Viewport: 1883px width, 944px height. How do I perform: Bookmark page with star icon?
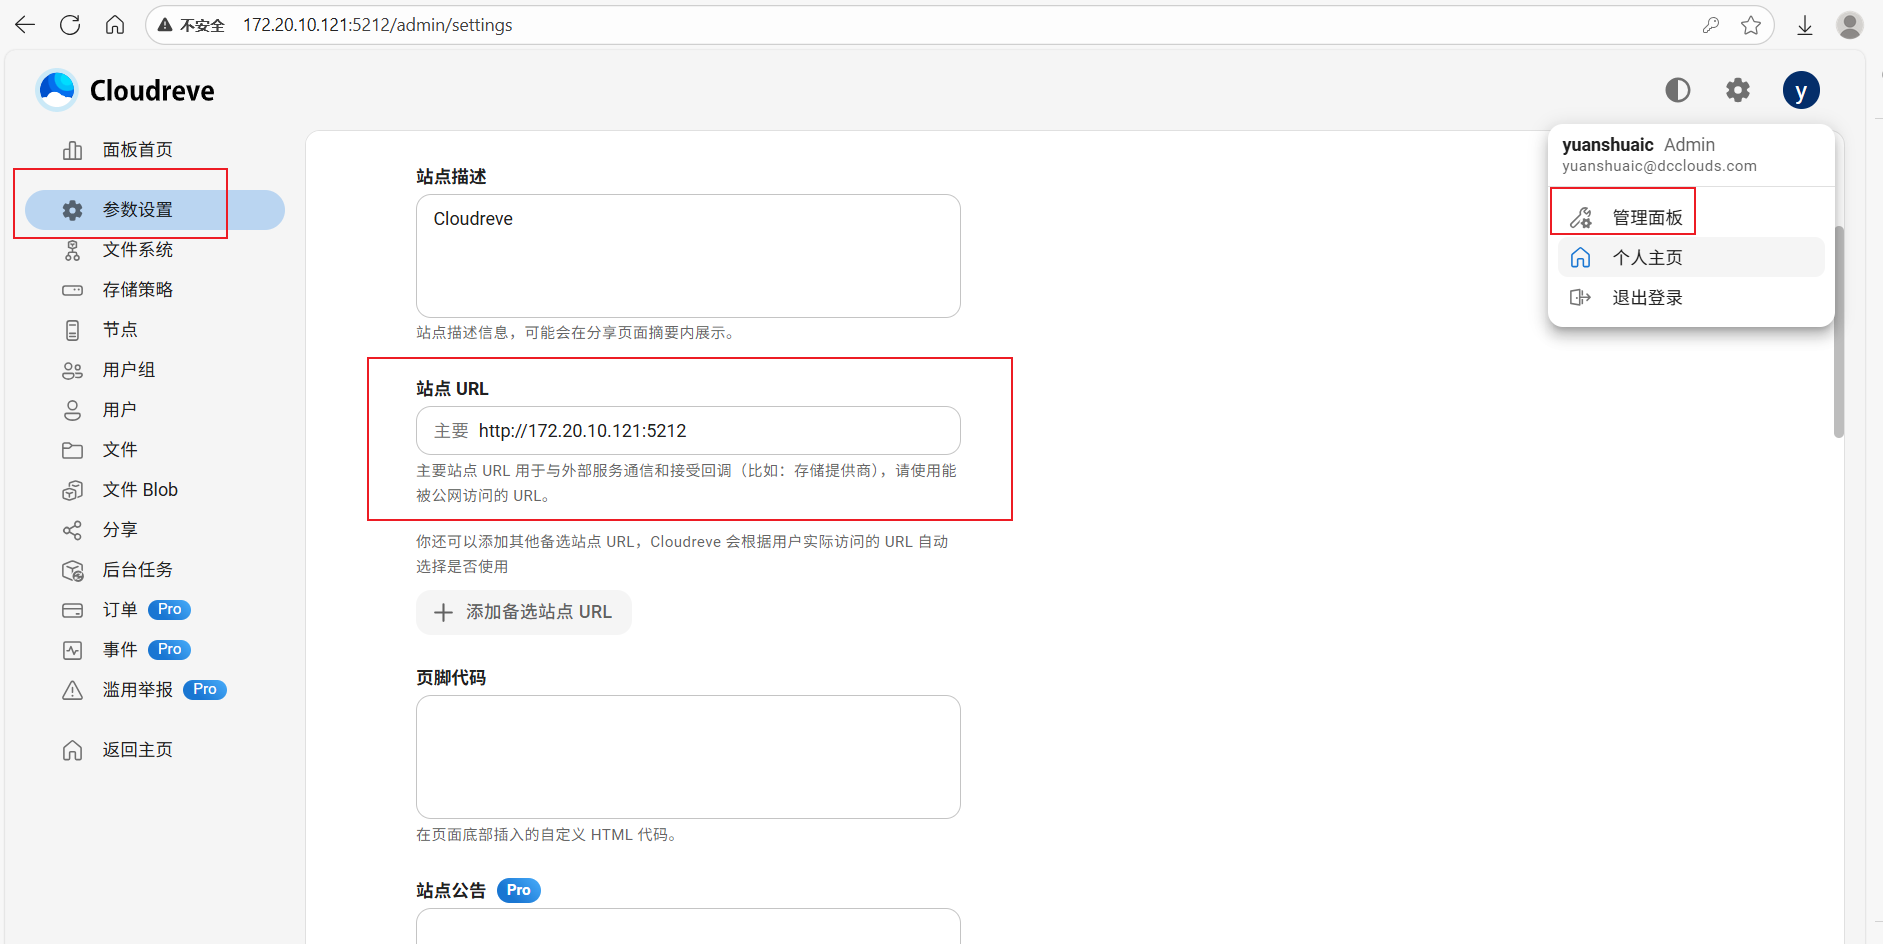pos(1751,25)
